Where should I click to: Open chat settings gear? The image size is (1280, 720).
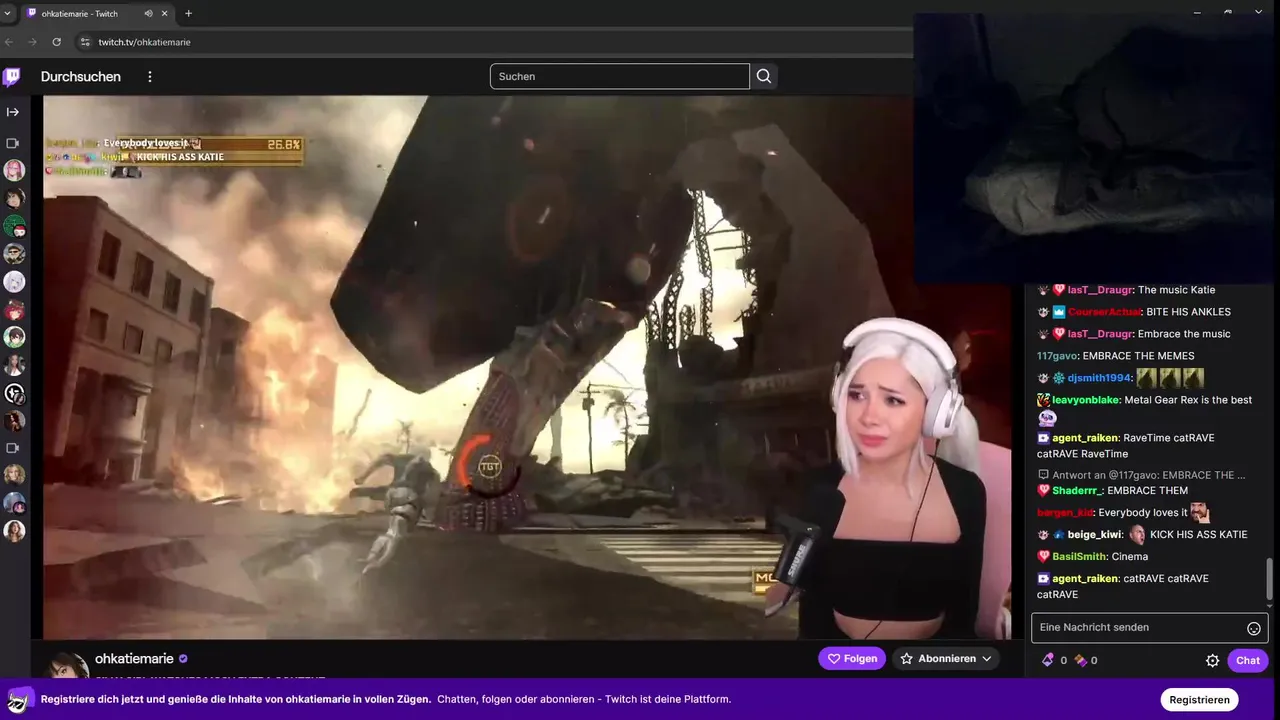[1212, 660]
